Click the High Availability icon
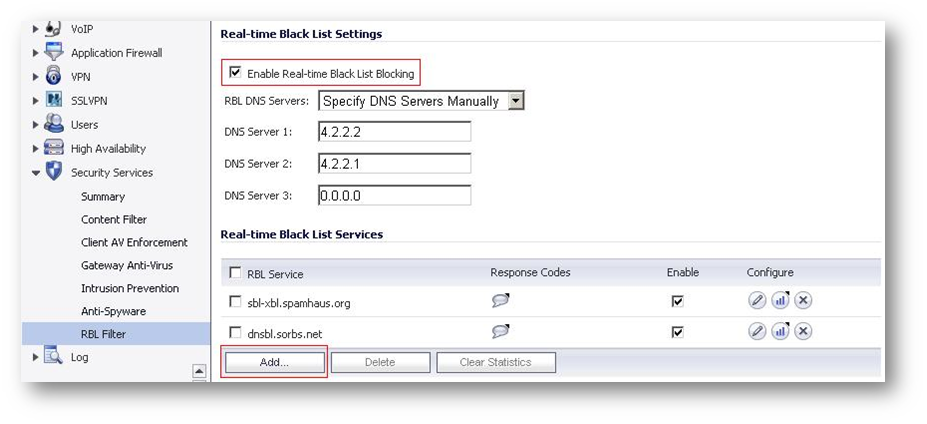927x424 pixels. tap(54, 148)
